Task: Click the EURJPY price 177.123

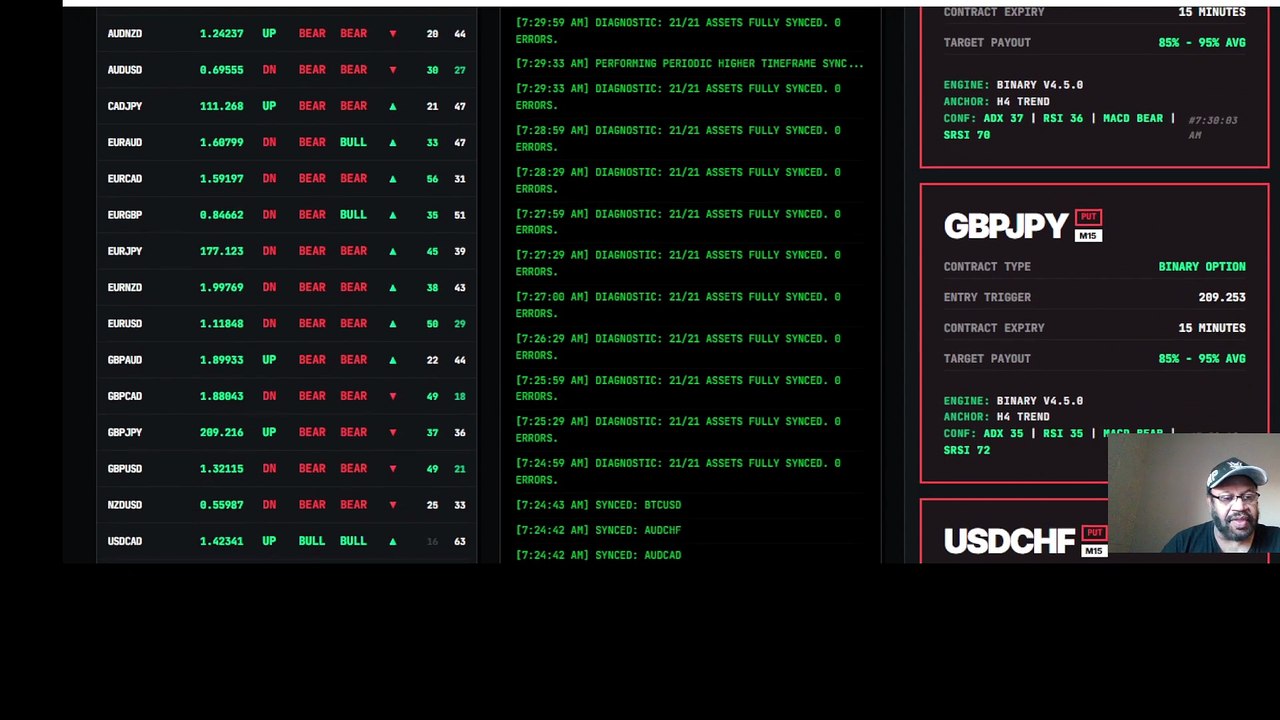Action: (221, 251)
